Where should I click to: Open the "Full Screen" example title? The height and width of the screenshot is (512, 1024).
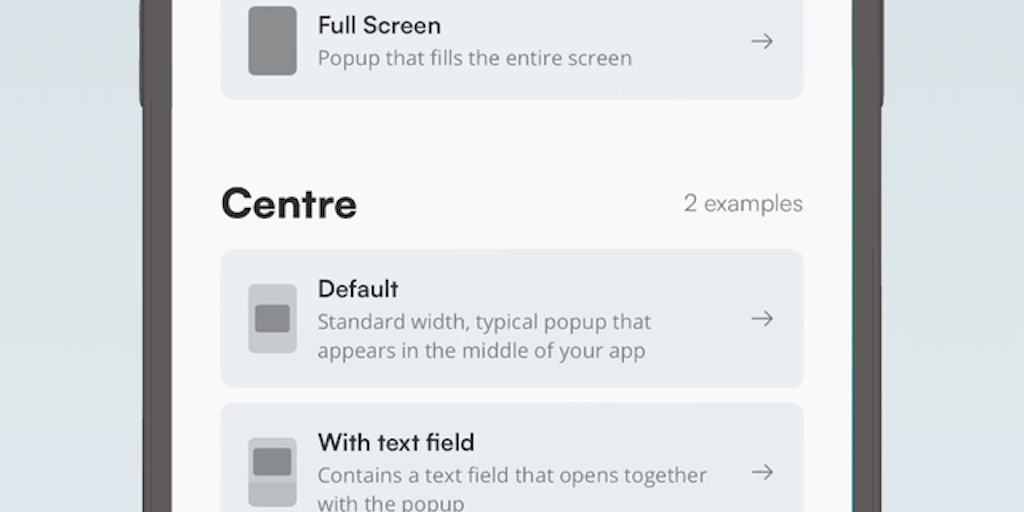pyautogui.click(x=379, y=25)
